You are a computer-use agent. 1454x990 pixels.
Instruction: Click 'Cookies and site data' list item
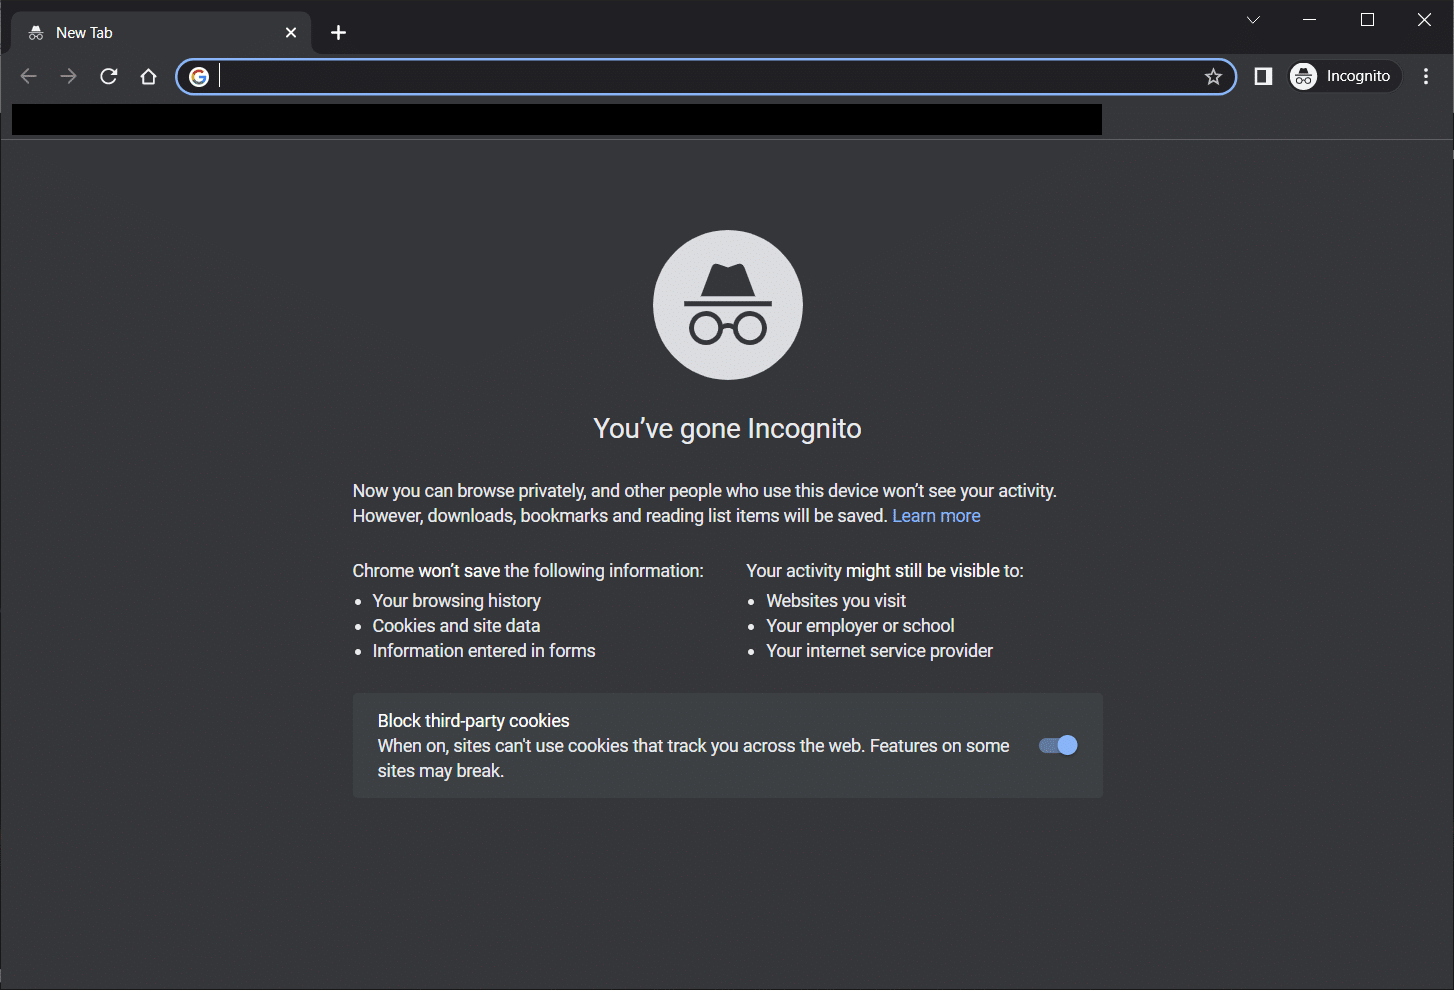(456, 626)
